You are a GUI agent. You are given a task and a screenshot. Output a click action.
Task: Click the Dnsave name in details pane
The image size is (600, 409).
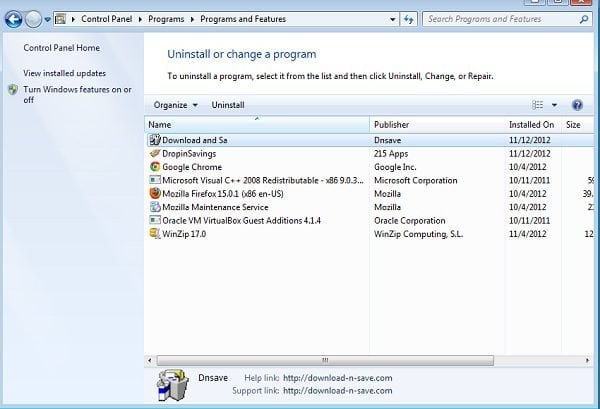tap(213, 378)
